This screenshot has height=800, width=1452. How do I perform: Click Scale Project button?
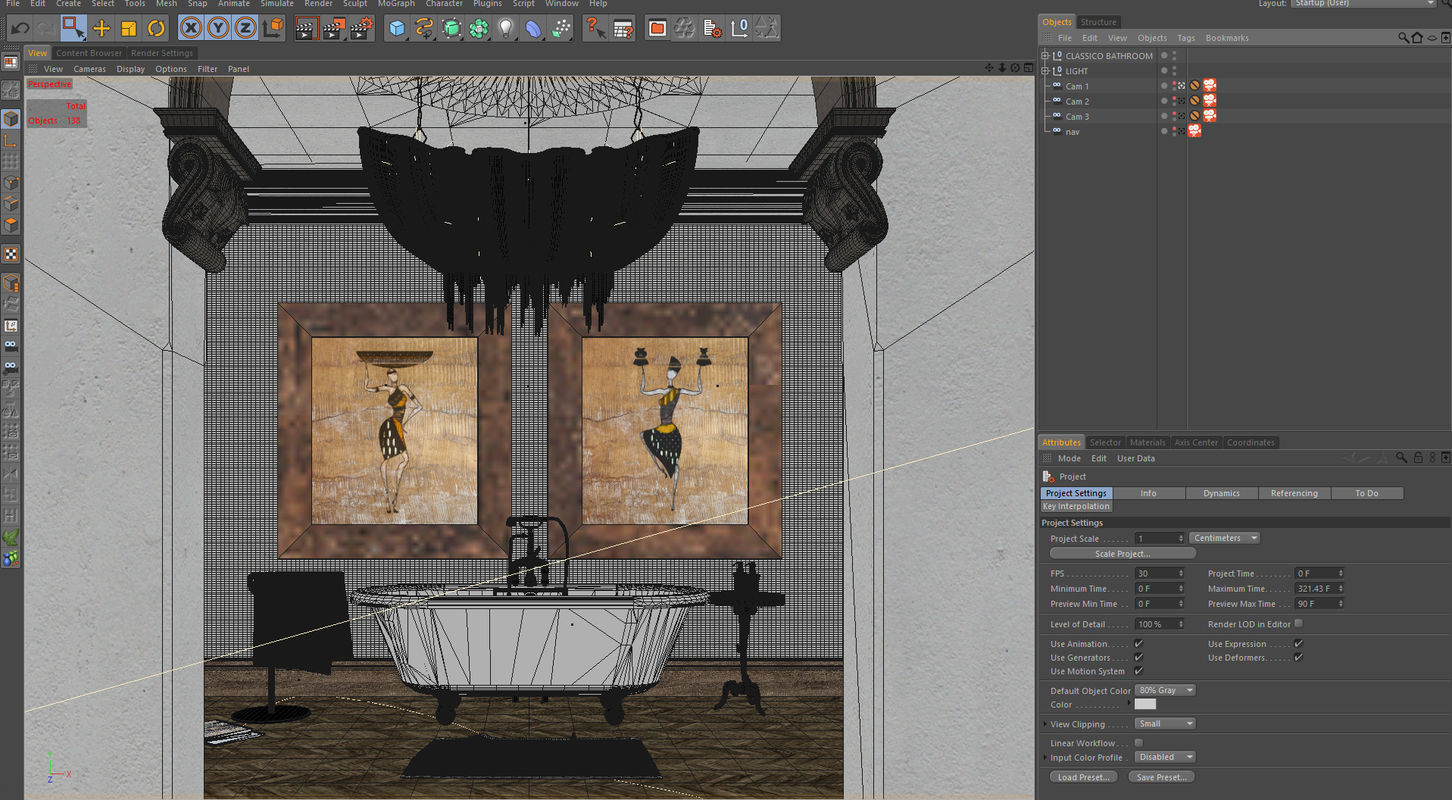[x=1122, y=553]
